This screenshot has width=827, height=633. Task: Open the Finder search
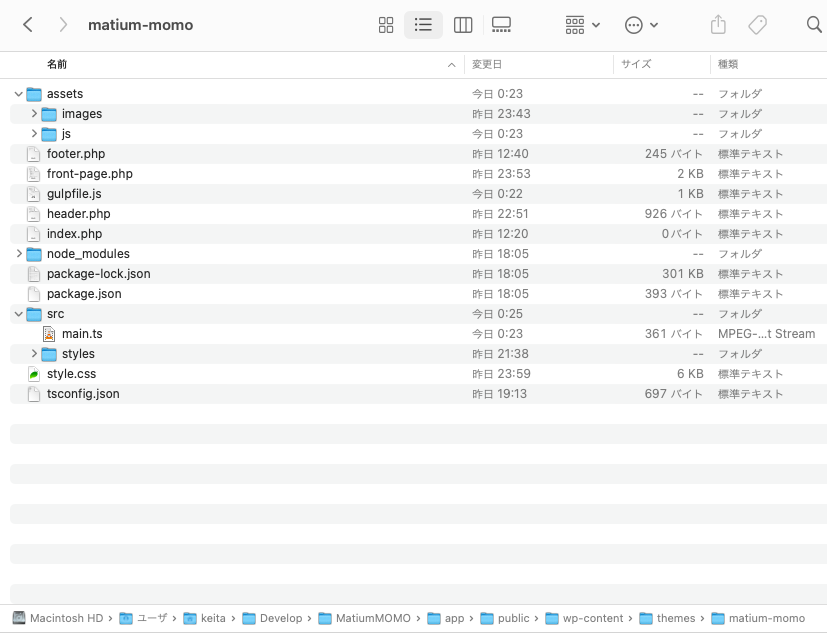[813, 25]
